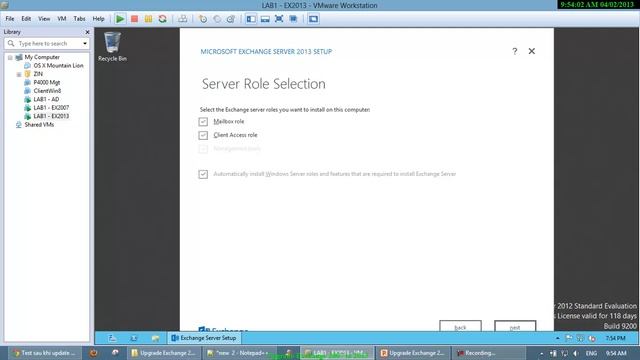The height and width of the screenshot is (360, 640).
Task: Click the revert to snapshot icon
Action: coord(217,19)
